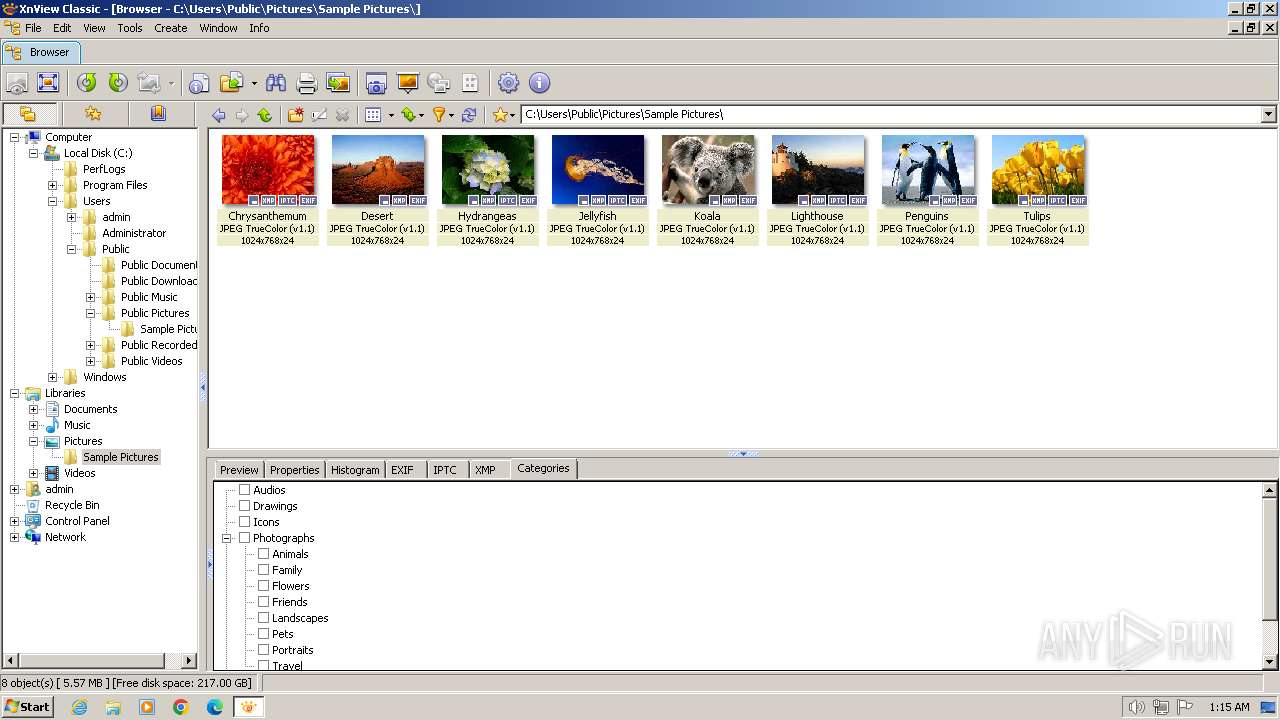The width and height of the screenshot is (1280, 720).
Task: Check the Family category checkbox
Action: coord(264,570)
